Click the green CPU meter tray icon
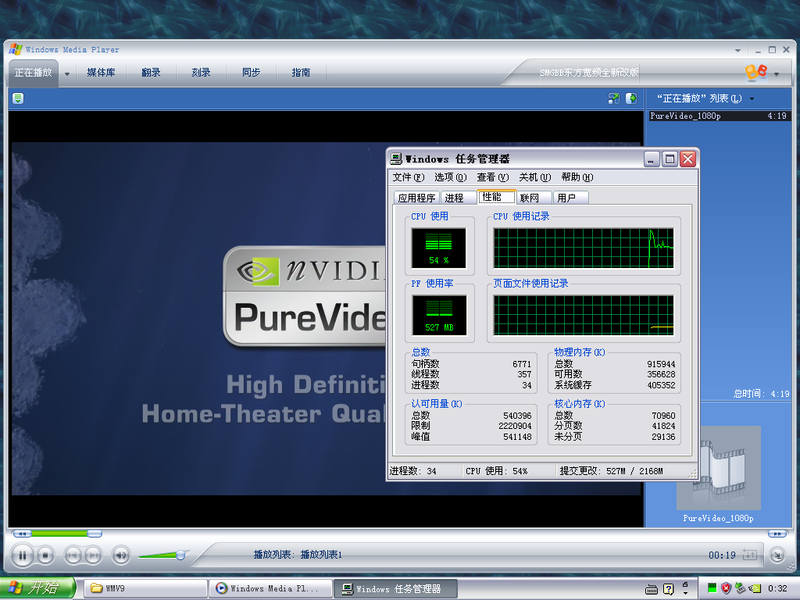 (x=712, y=588)
